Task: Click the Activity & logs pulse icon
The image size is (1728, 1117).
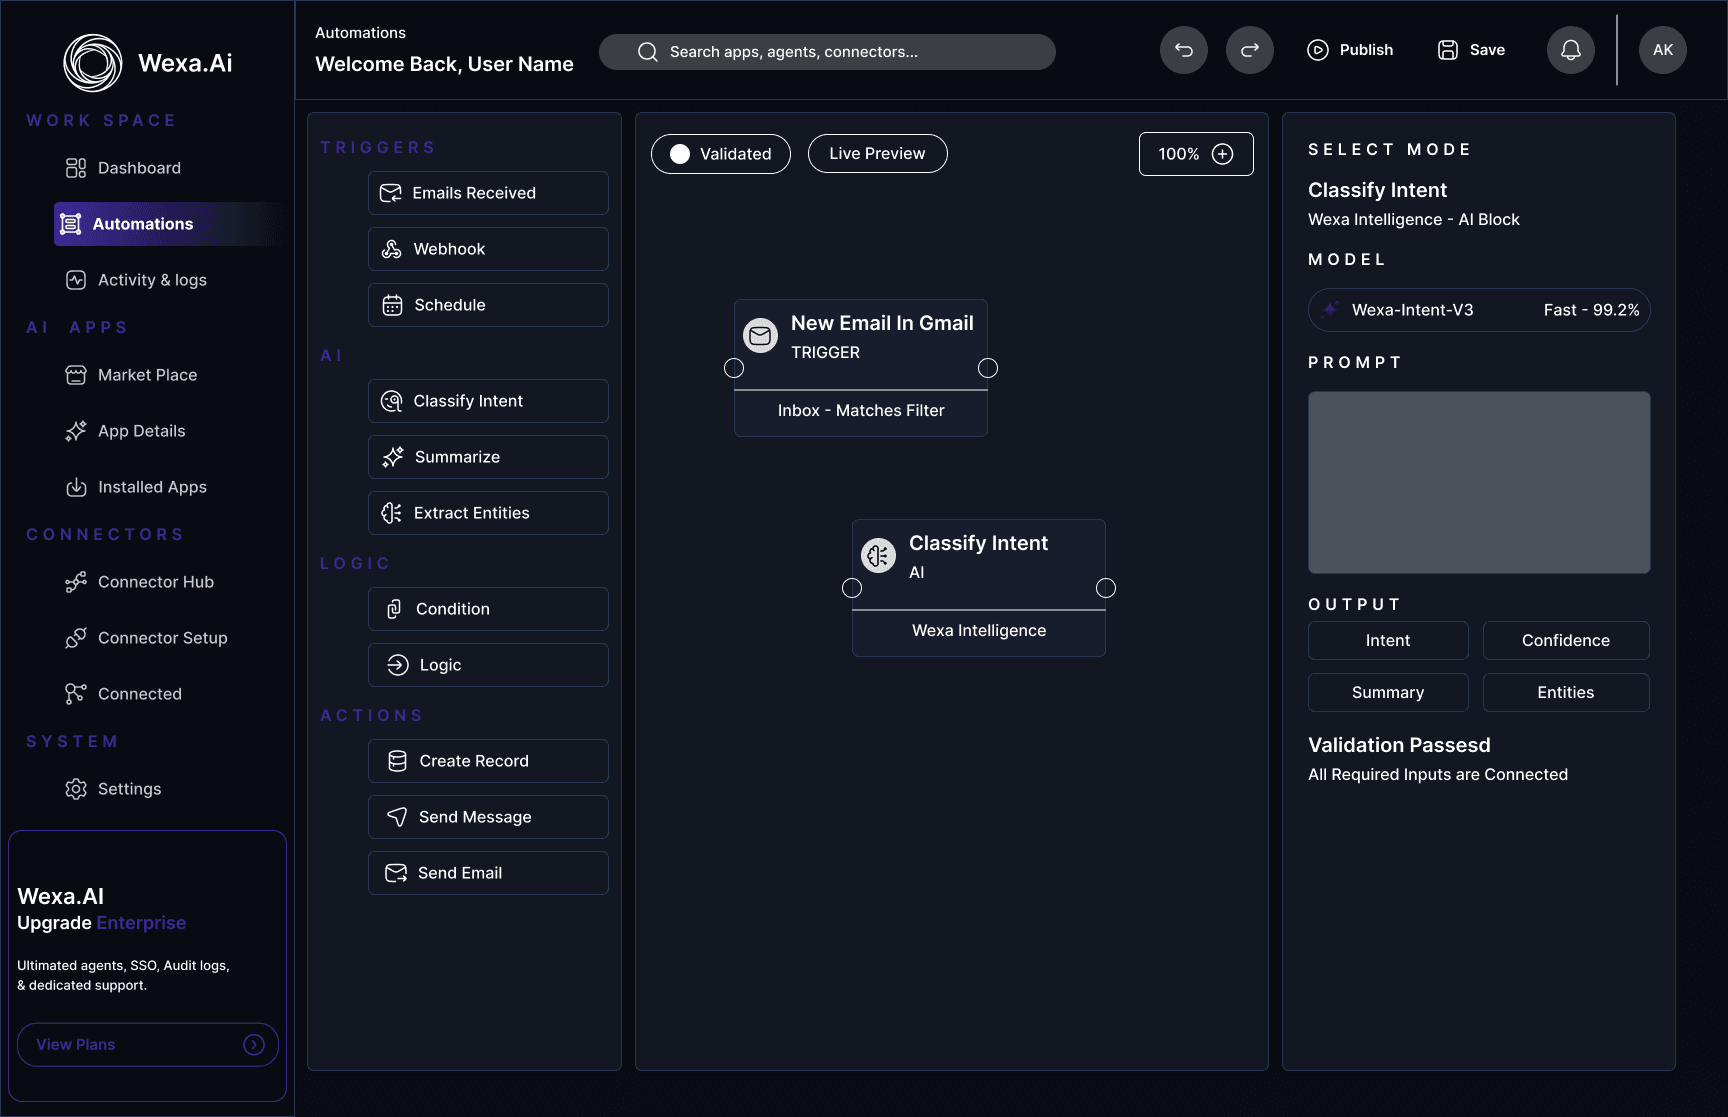Action: 76,280
